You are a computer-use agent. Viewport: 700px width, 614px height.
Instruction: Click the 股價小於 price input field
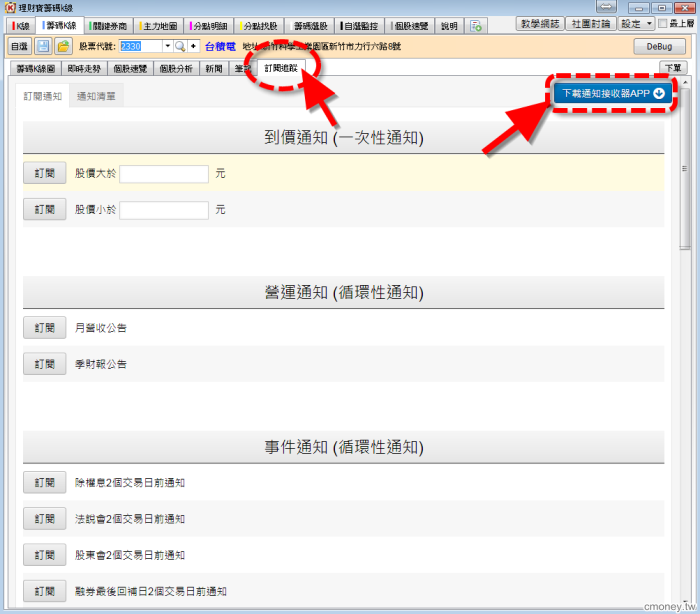click(164, 210)
